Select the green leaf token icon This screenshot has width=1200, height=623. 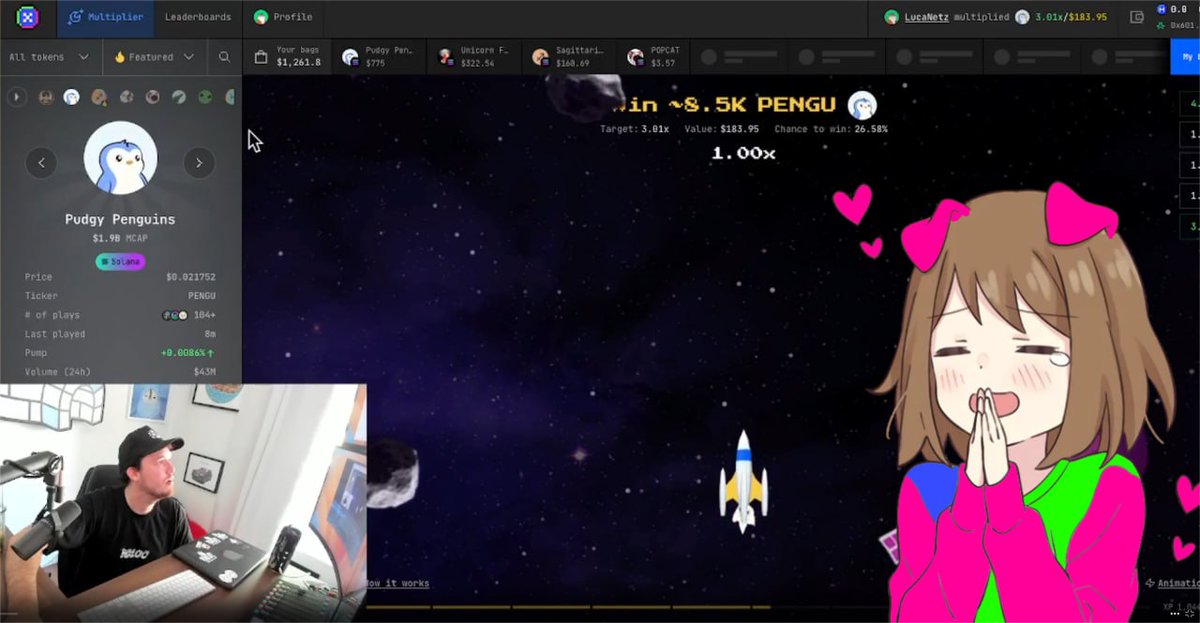click(178, 97)
